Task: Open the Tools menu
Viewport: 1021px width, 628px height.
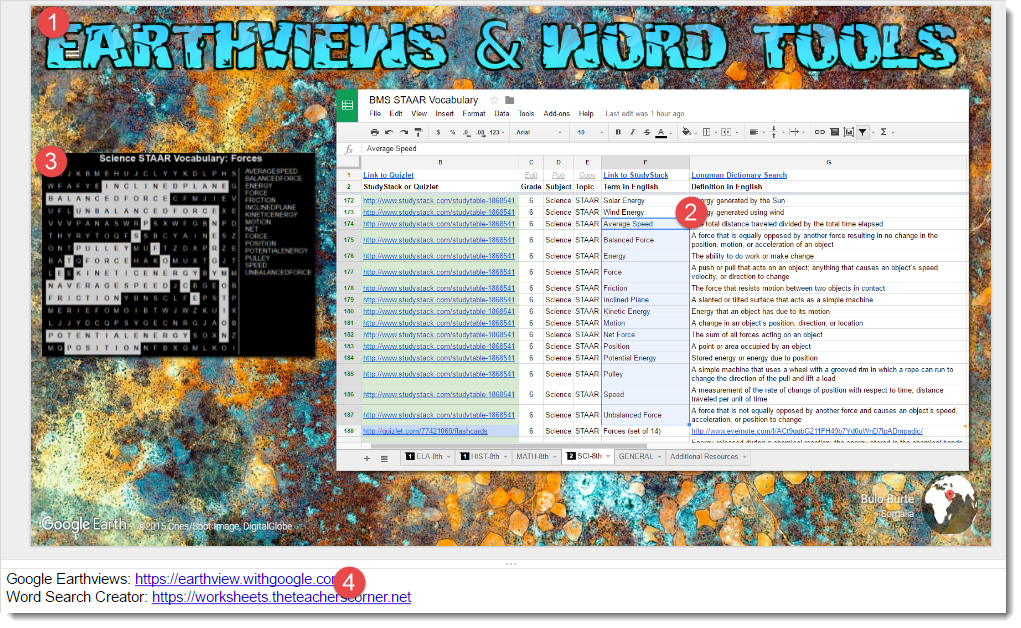Action: 526,113
